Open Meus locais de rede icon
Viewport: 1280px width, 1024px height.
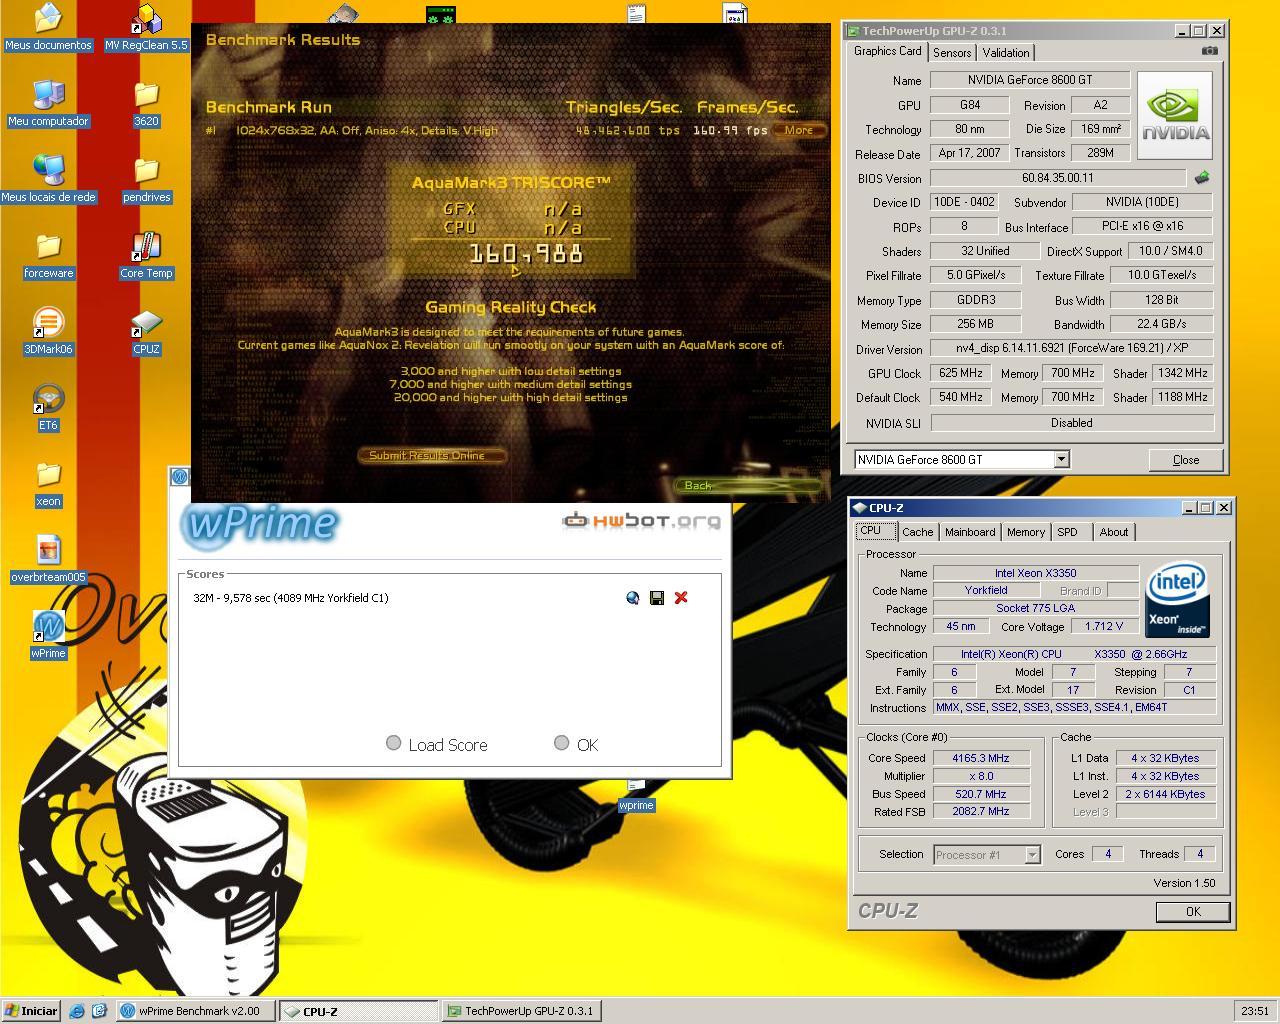coord(48,179)
